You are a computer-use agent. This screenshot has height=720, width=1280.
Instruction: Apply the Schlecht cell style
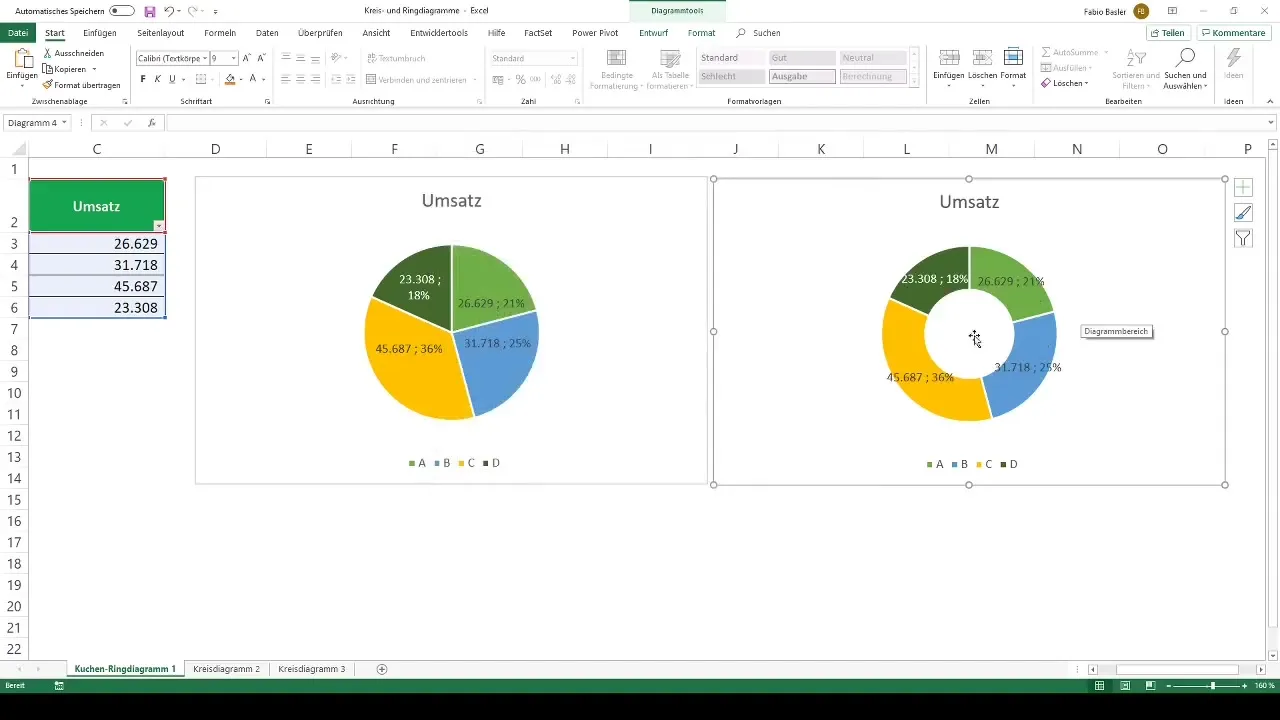[x=732, y=76]
